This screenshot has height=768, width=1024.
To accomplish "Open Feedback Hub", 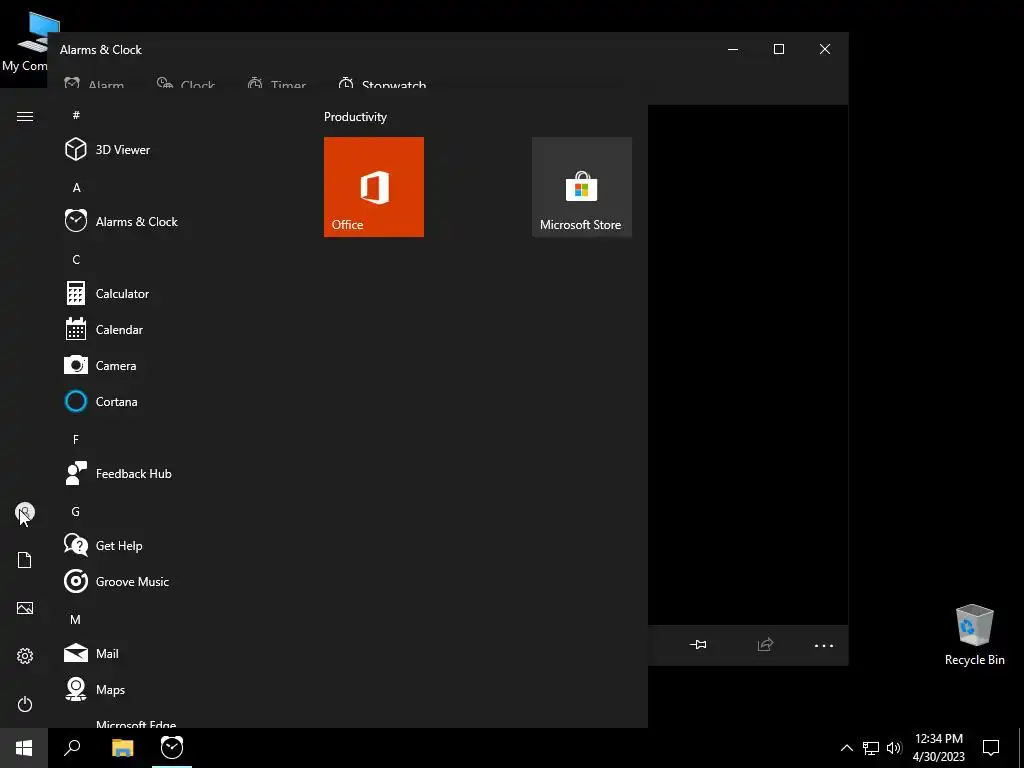I will click(176, 473).
